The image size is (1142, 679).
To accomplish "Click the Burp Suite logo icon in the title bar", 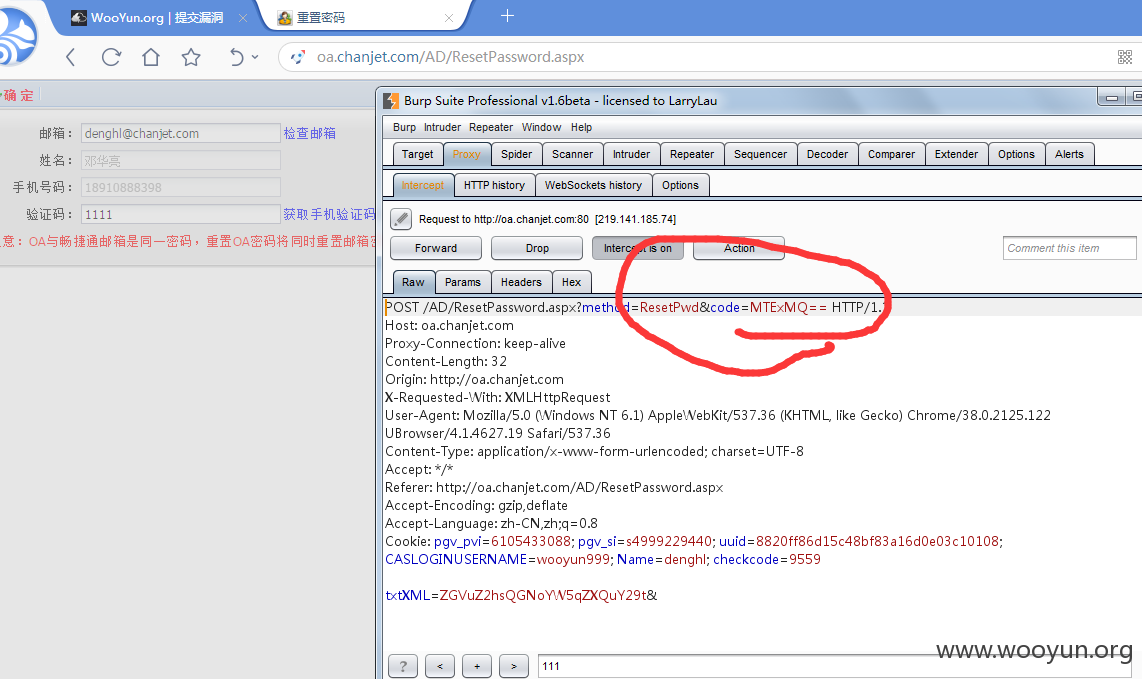I will (391, 101).
